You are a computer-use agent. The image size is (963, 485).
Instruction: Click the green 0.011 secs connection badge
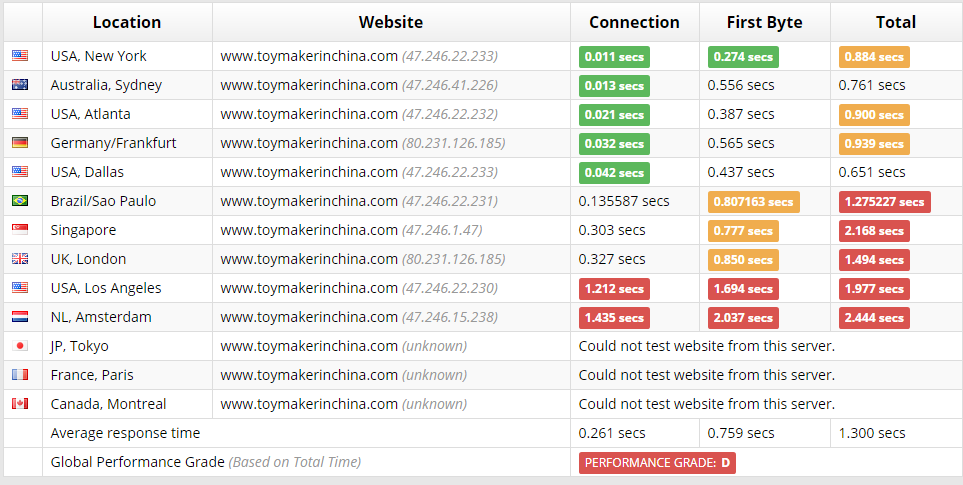pos(614,56)
